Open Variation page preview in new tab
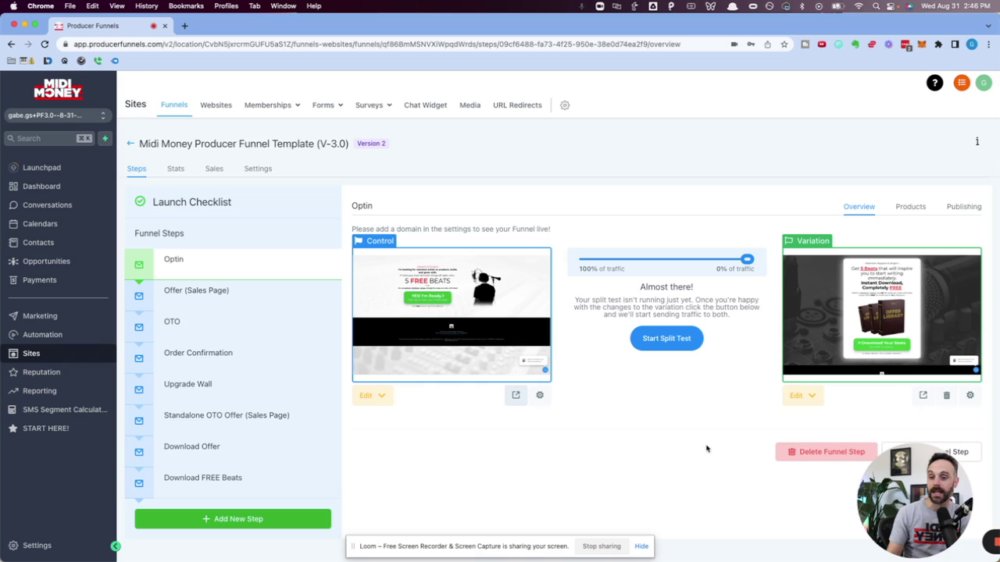Image resolution: width=1000 pixels, height=562 pixels. 923,395
